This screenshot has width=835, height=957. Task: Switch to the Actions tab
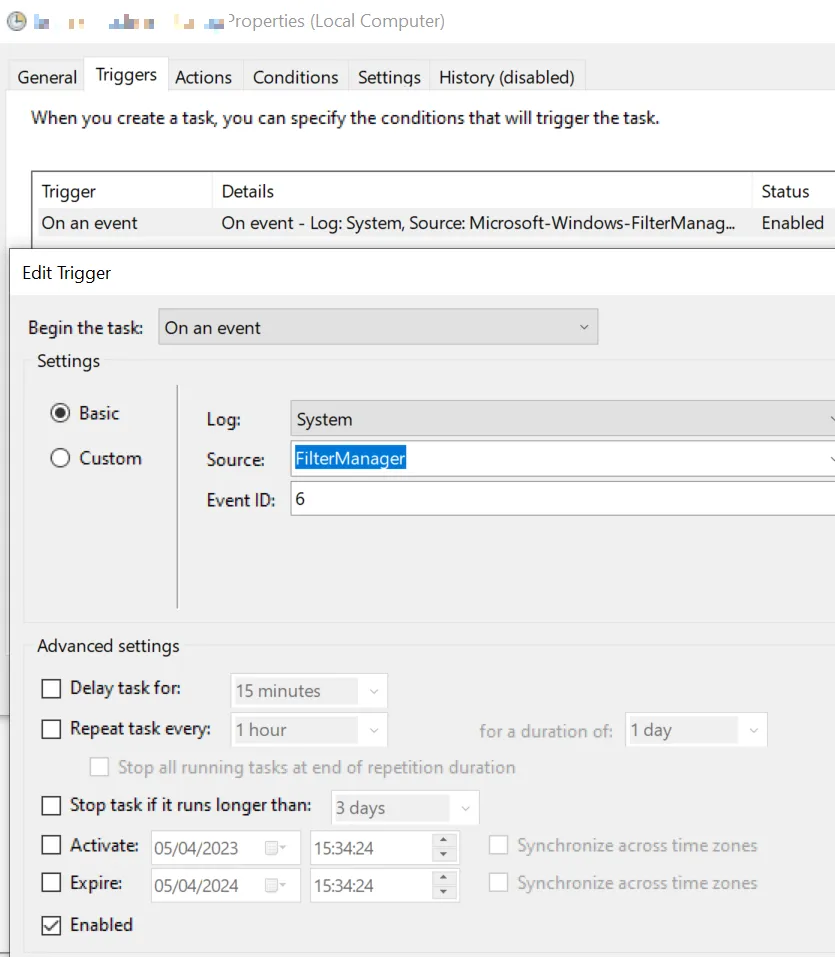[203, 77]
